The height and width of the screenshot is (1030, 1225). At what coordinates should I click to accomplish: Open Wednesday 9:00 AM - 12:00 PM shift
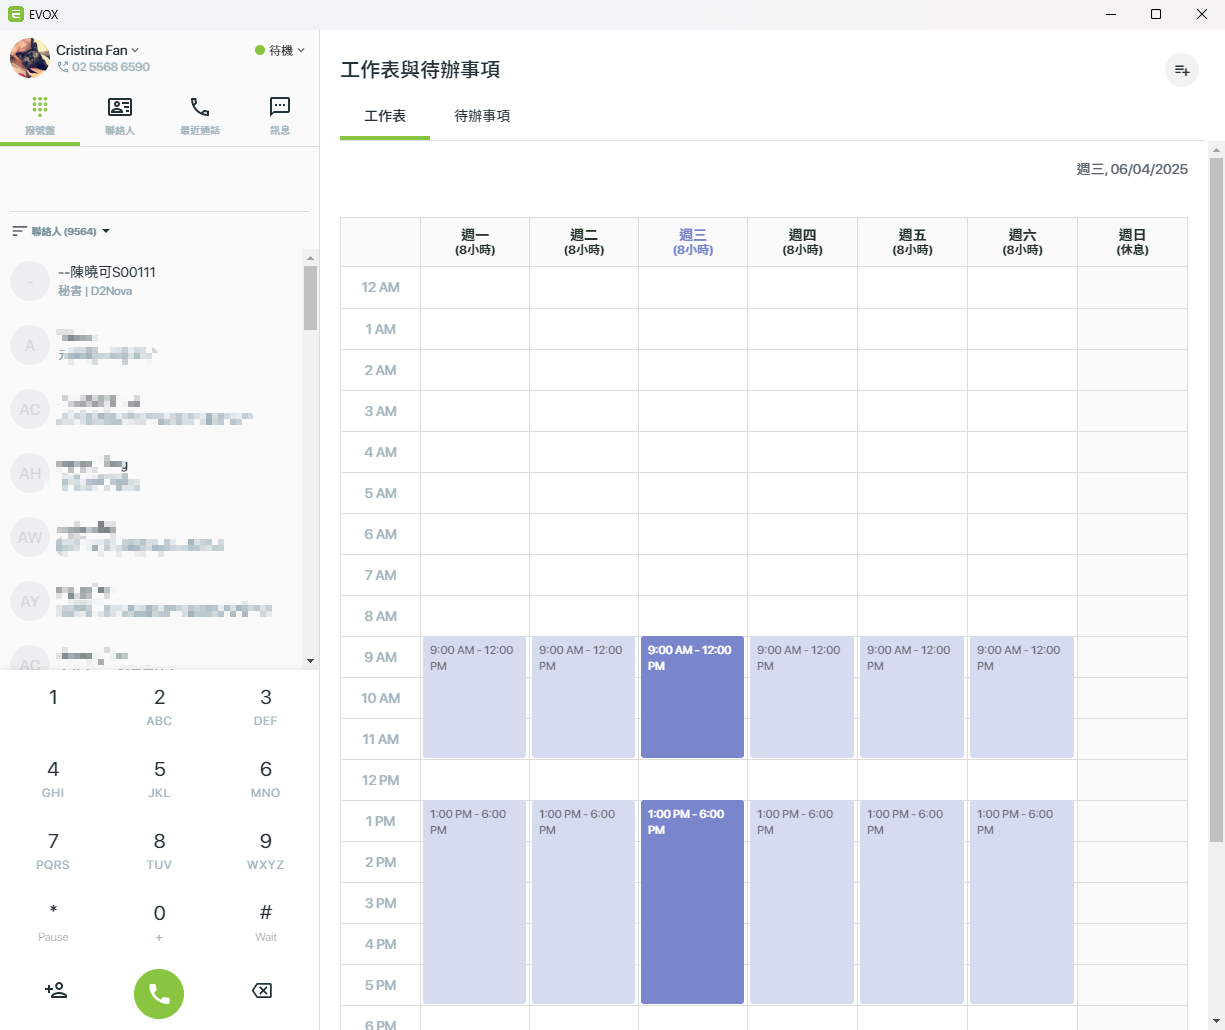pyautogui.click(x=692, y=697)
